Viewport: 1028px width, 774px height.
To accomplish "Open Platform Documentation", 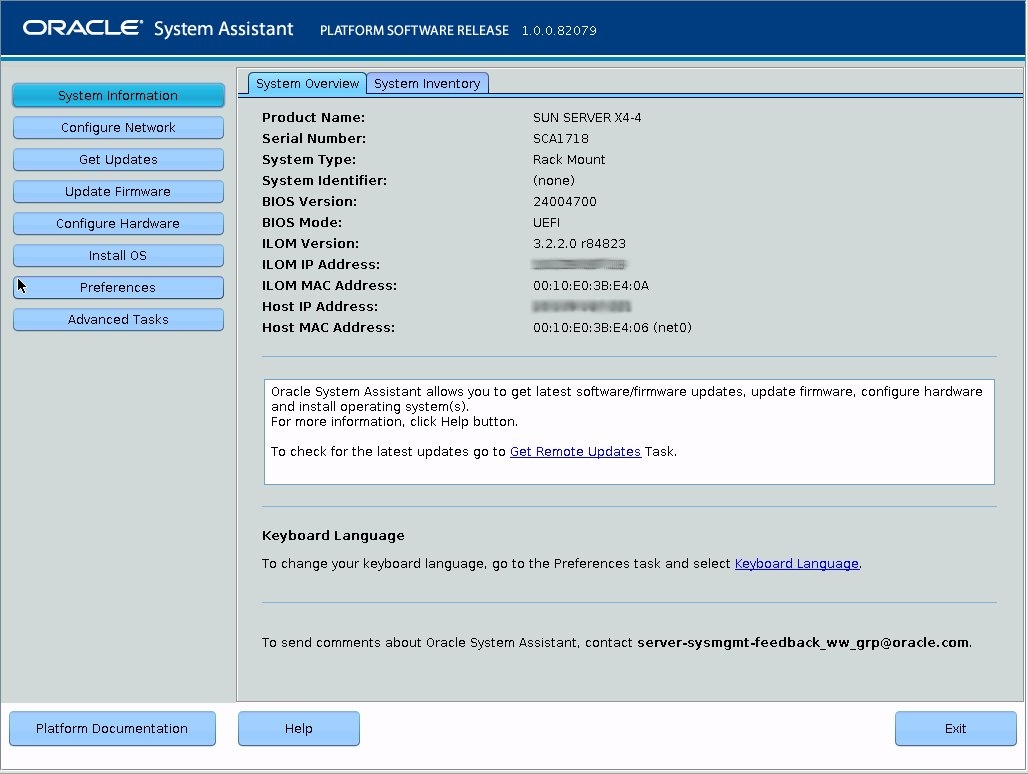I will (112, 729).
